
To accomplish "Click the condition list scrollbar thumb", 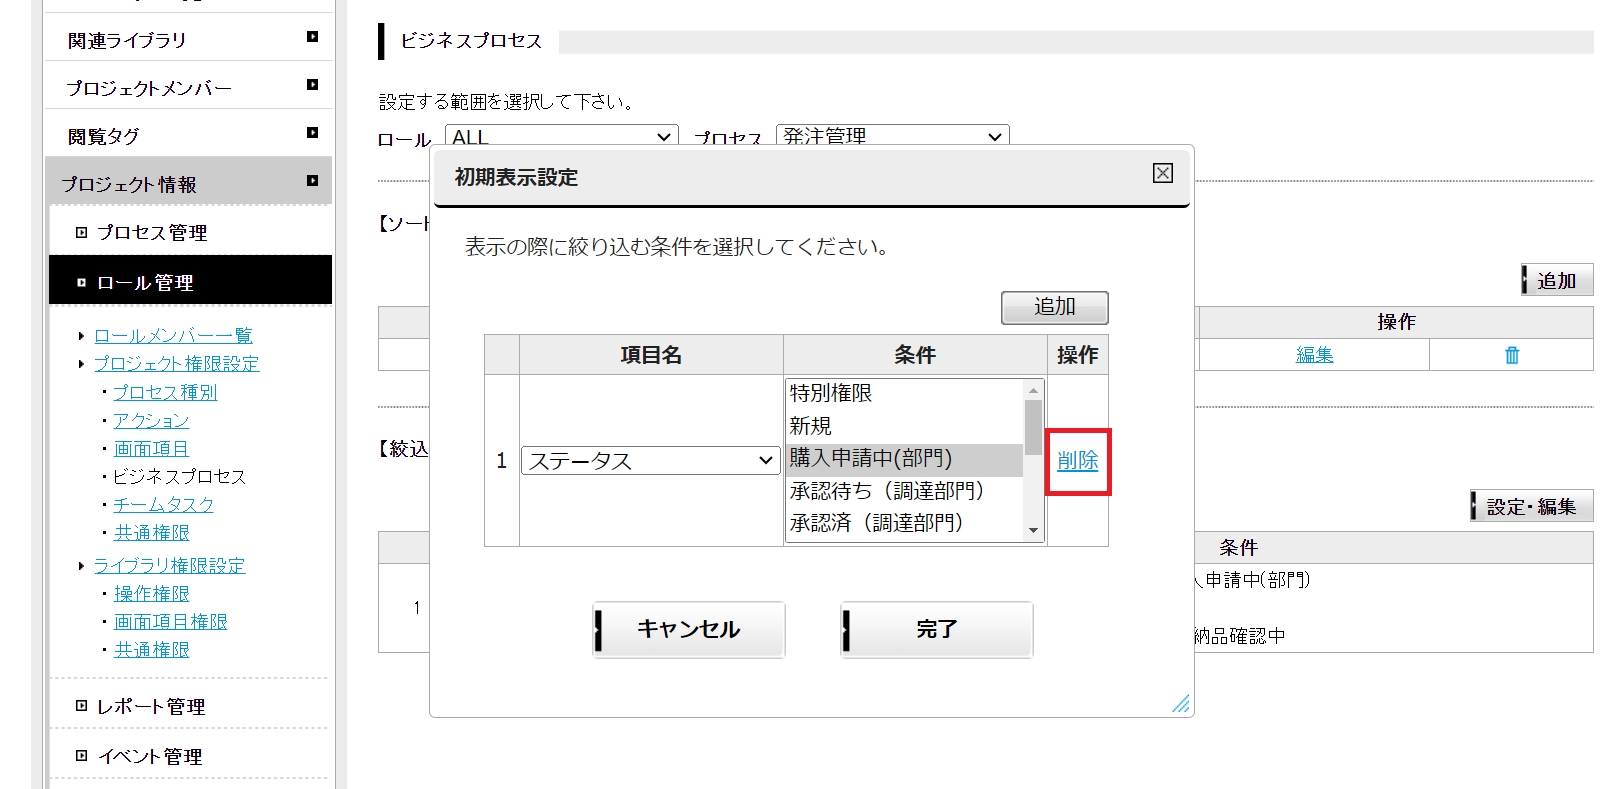I will 1033,427.
